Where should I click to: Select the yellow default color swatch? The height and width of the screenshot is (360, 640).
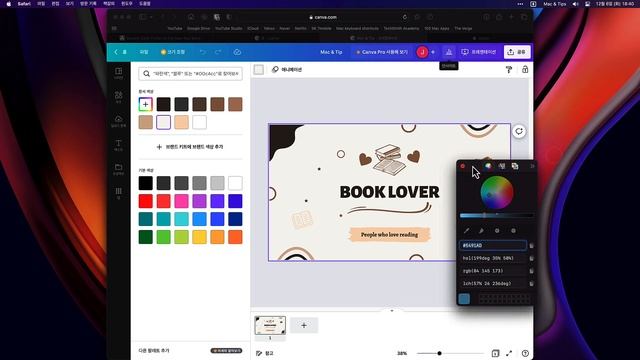[200, 237]
